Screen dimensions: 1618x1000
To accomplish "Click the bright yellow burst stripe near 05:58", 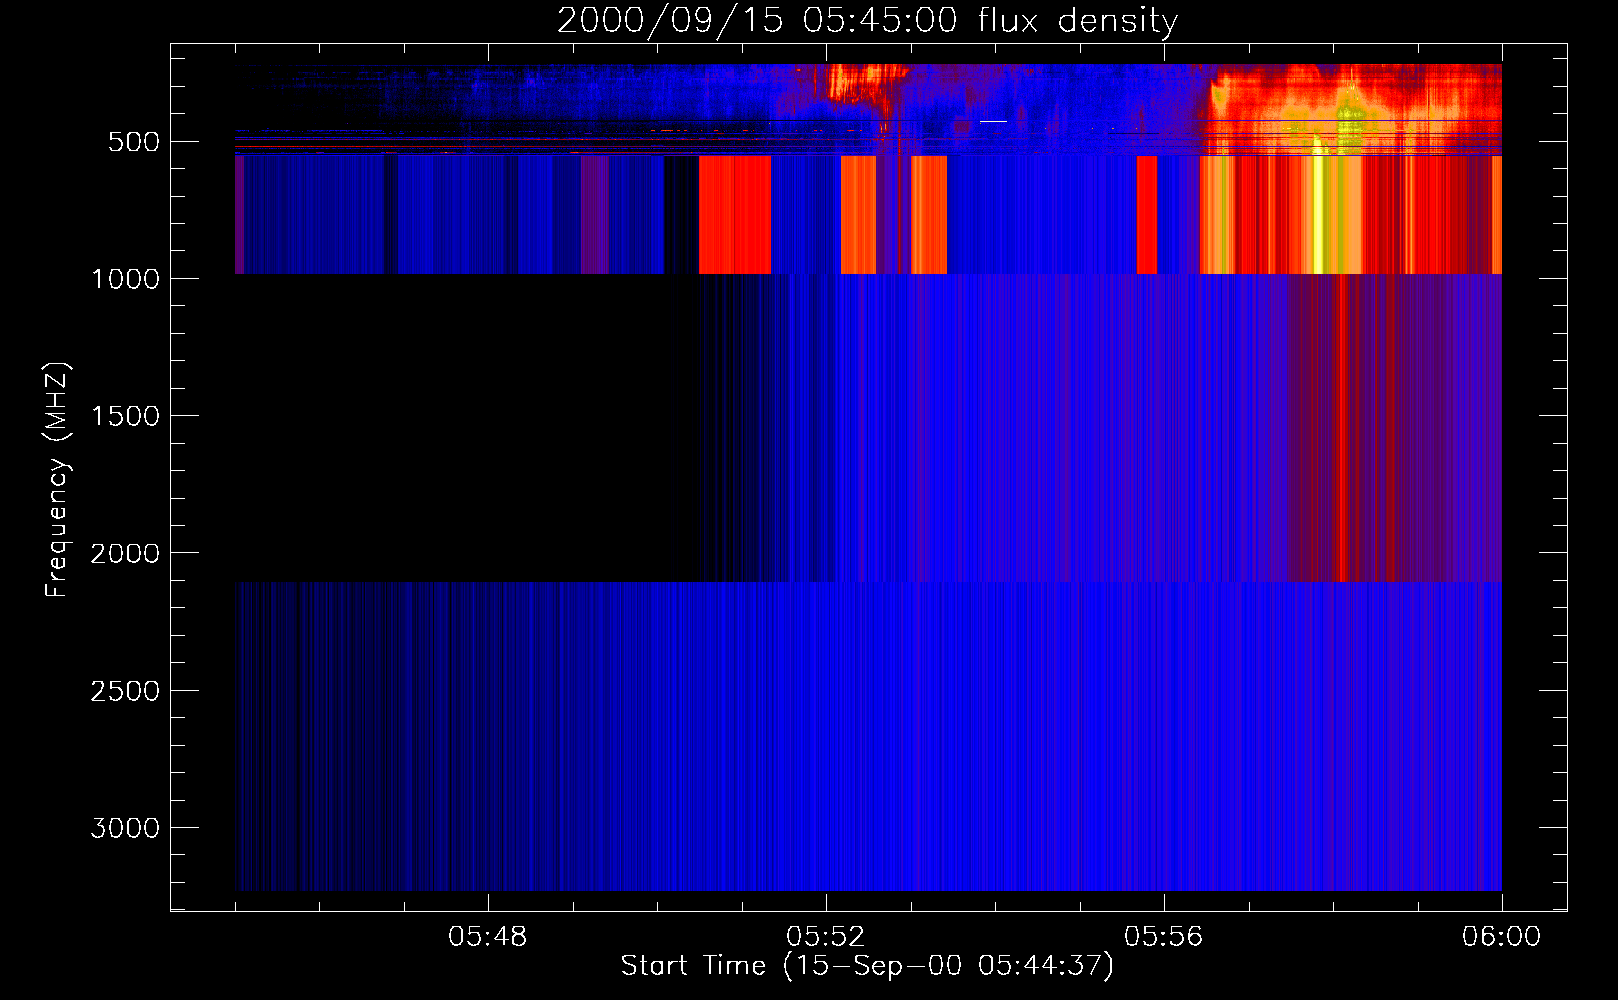I will tap(1318, 215).
